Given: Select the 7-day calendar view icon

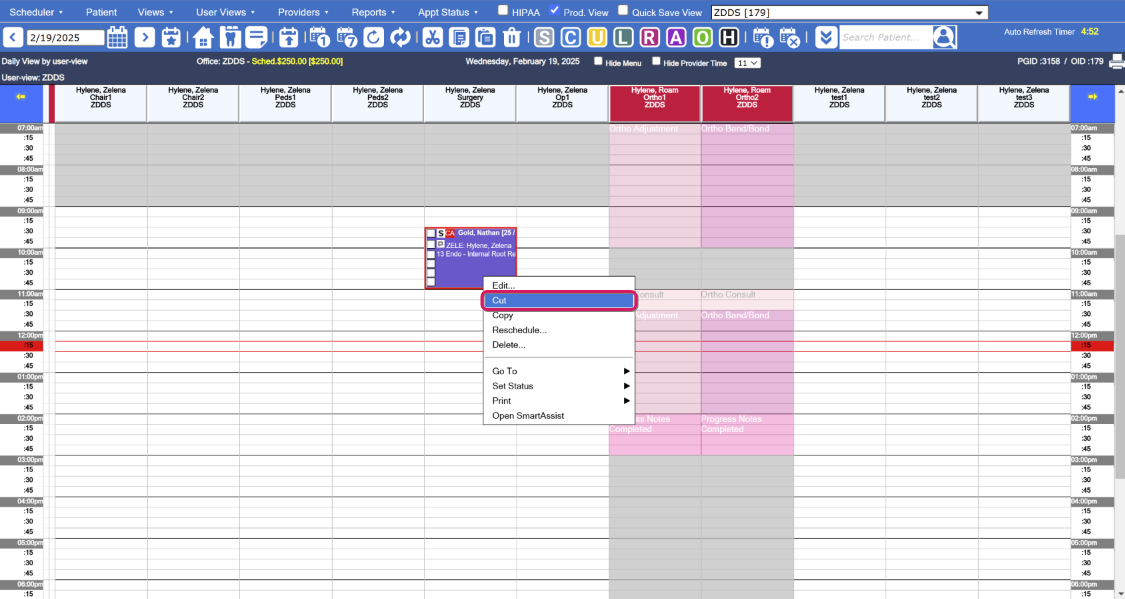Looking at the screenshot, I should pos(346,37).
